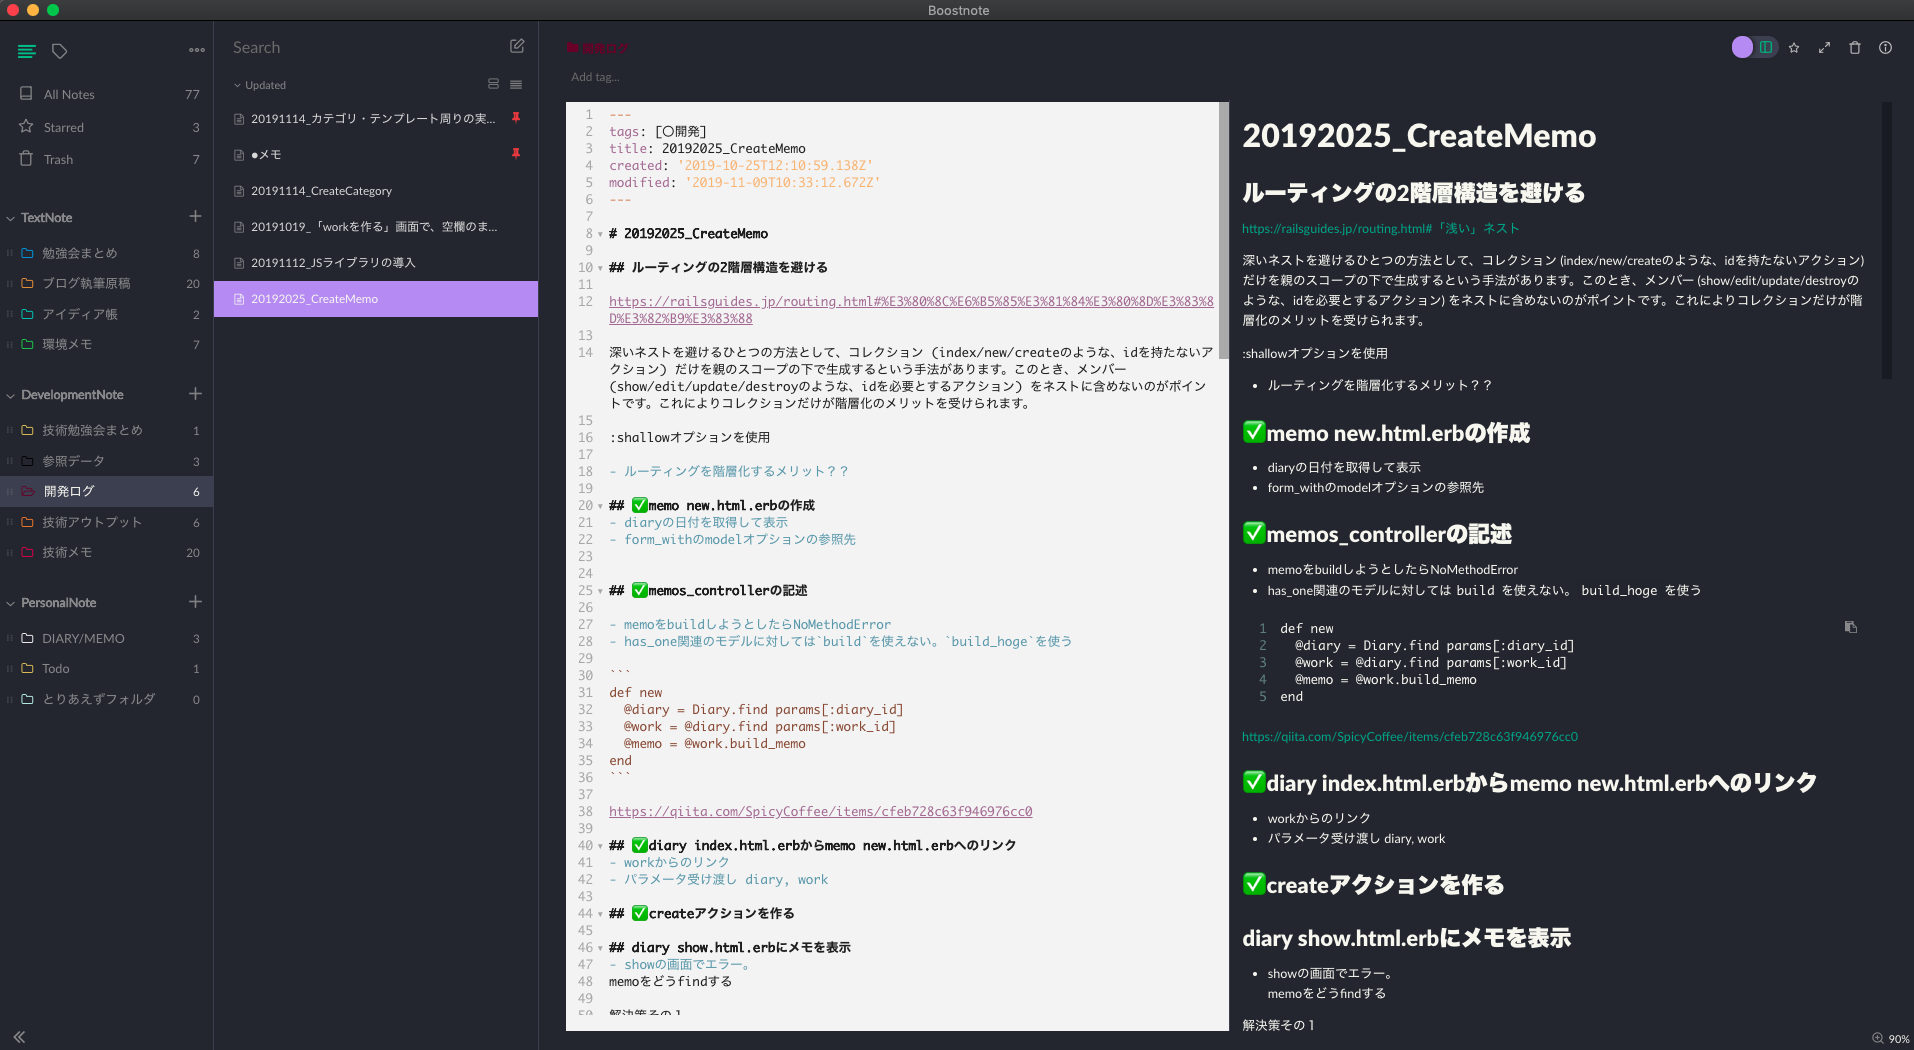Image resolution: width=1914 pixels, height=1050 pixels.
Task: Open the qiita.com SpicyCoffee article link
Action: [x=1409, y=736]
